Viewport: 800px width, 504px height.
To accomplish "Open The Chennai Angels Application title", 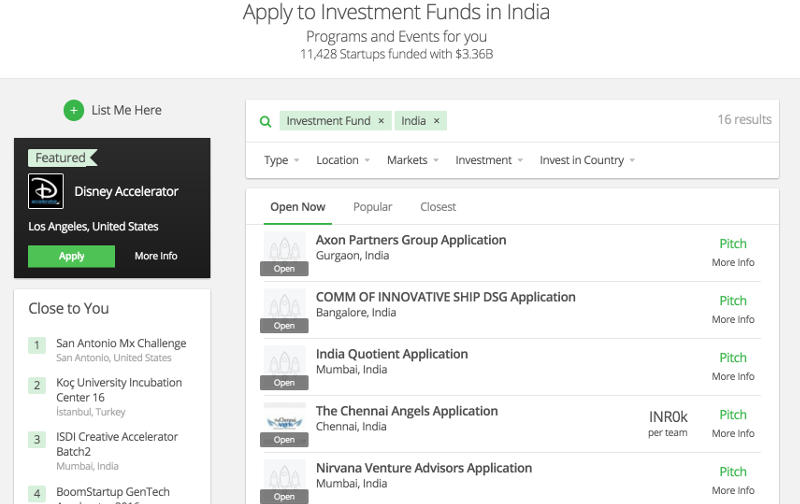I will click(407, 411).
